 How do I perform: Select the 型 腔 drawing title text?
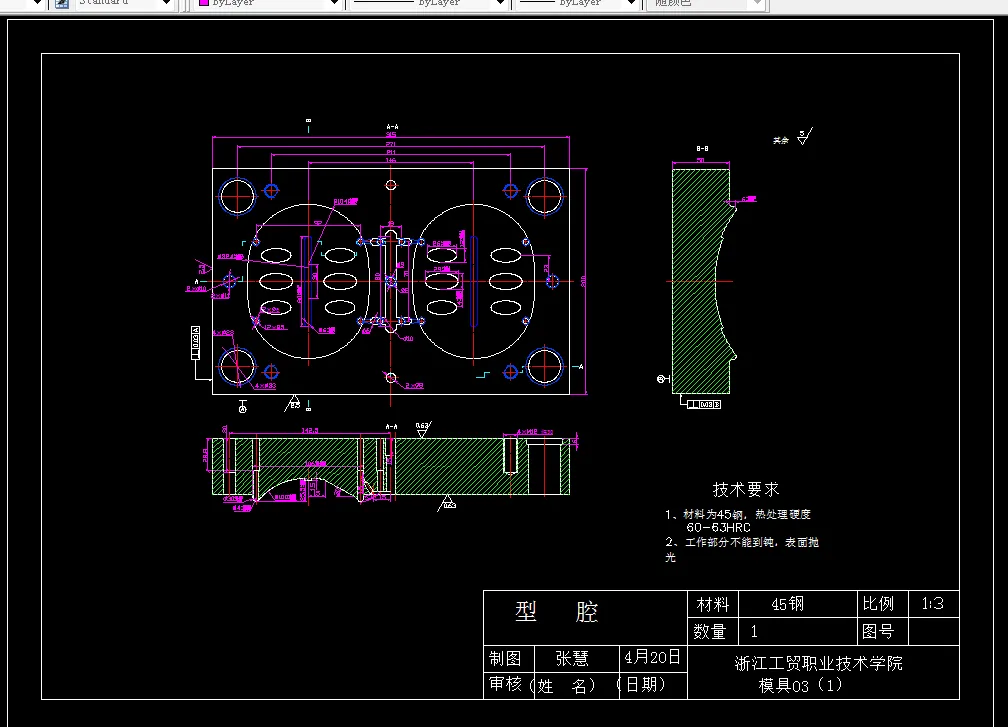[x=557, y=611]
